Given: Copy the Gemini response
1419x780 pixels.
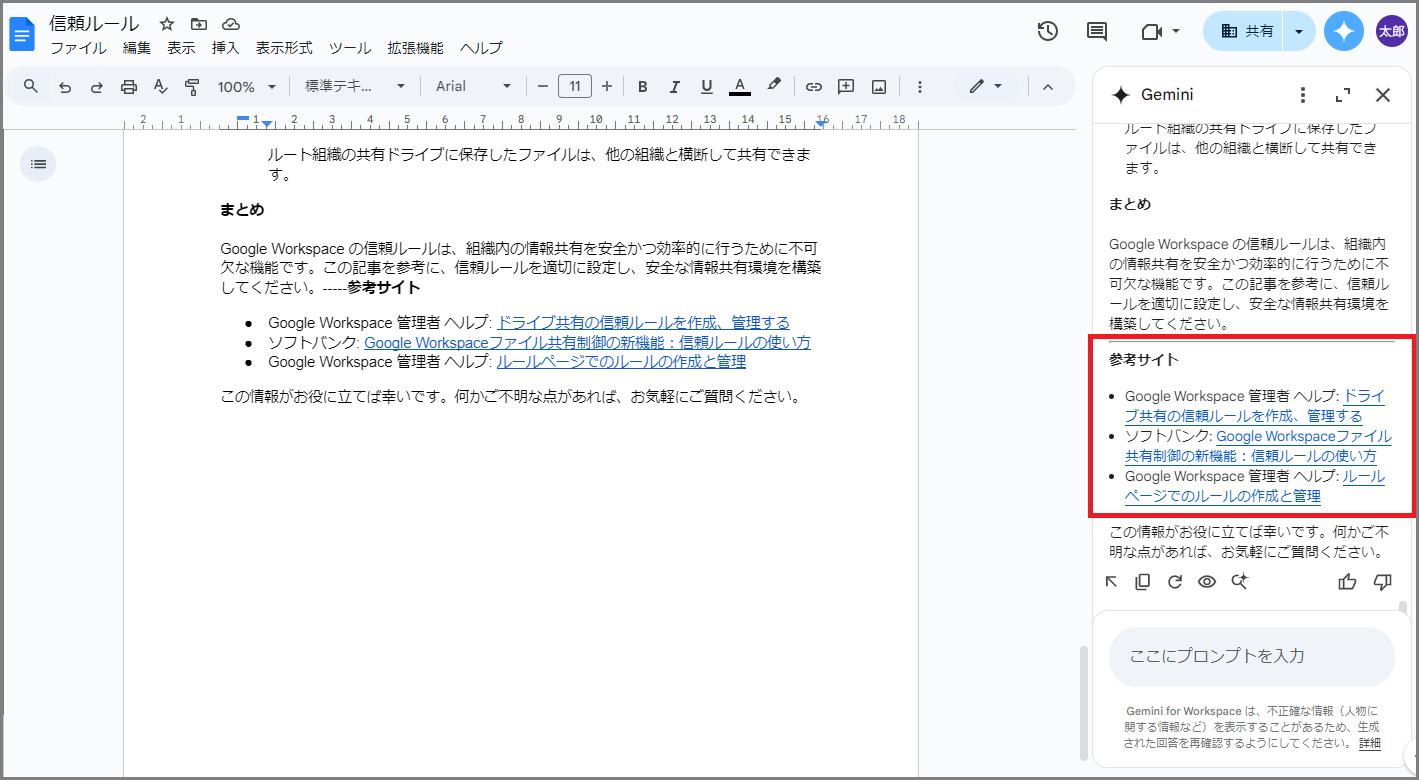Looking at the screenshot, I should coord(1143,581).
